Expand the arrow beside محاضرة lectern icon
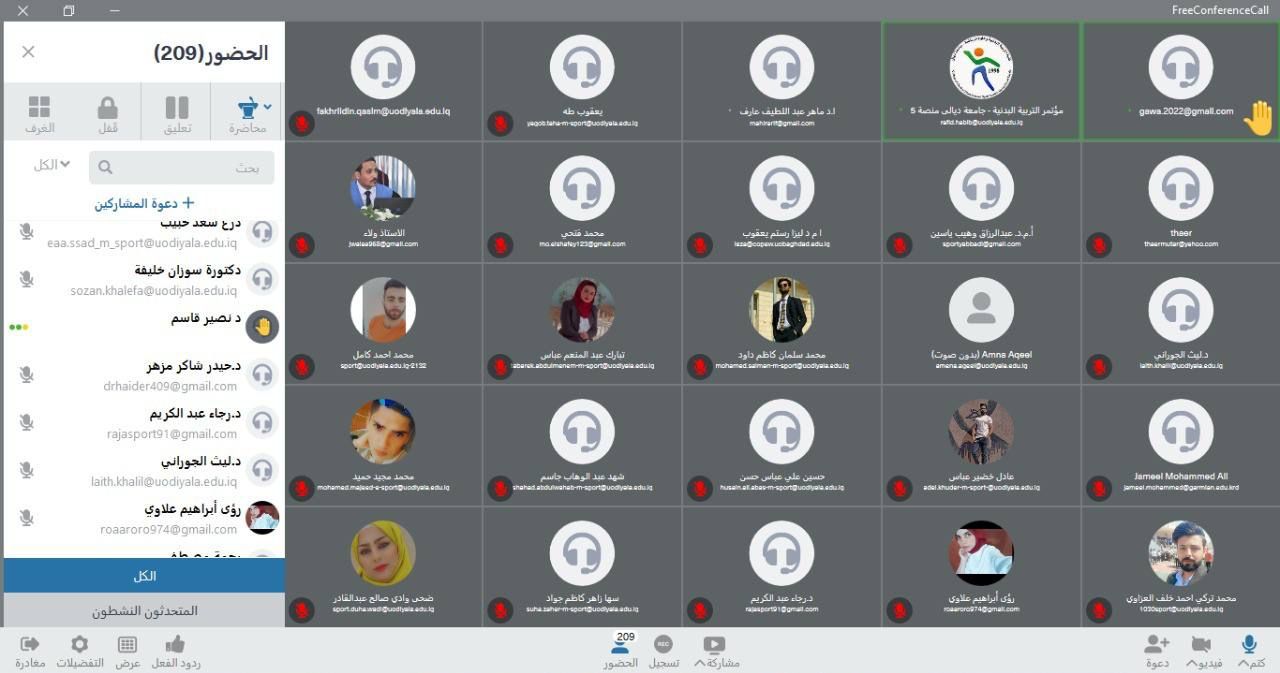Viewport: 1280px width, 673px height. (x=268, y=106)
